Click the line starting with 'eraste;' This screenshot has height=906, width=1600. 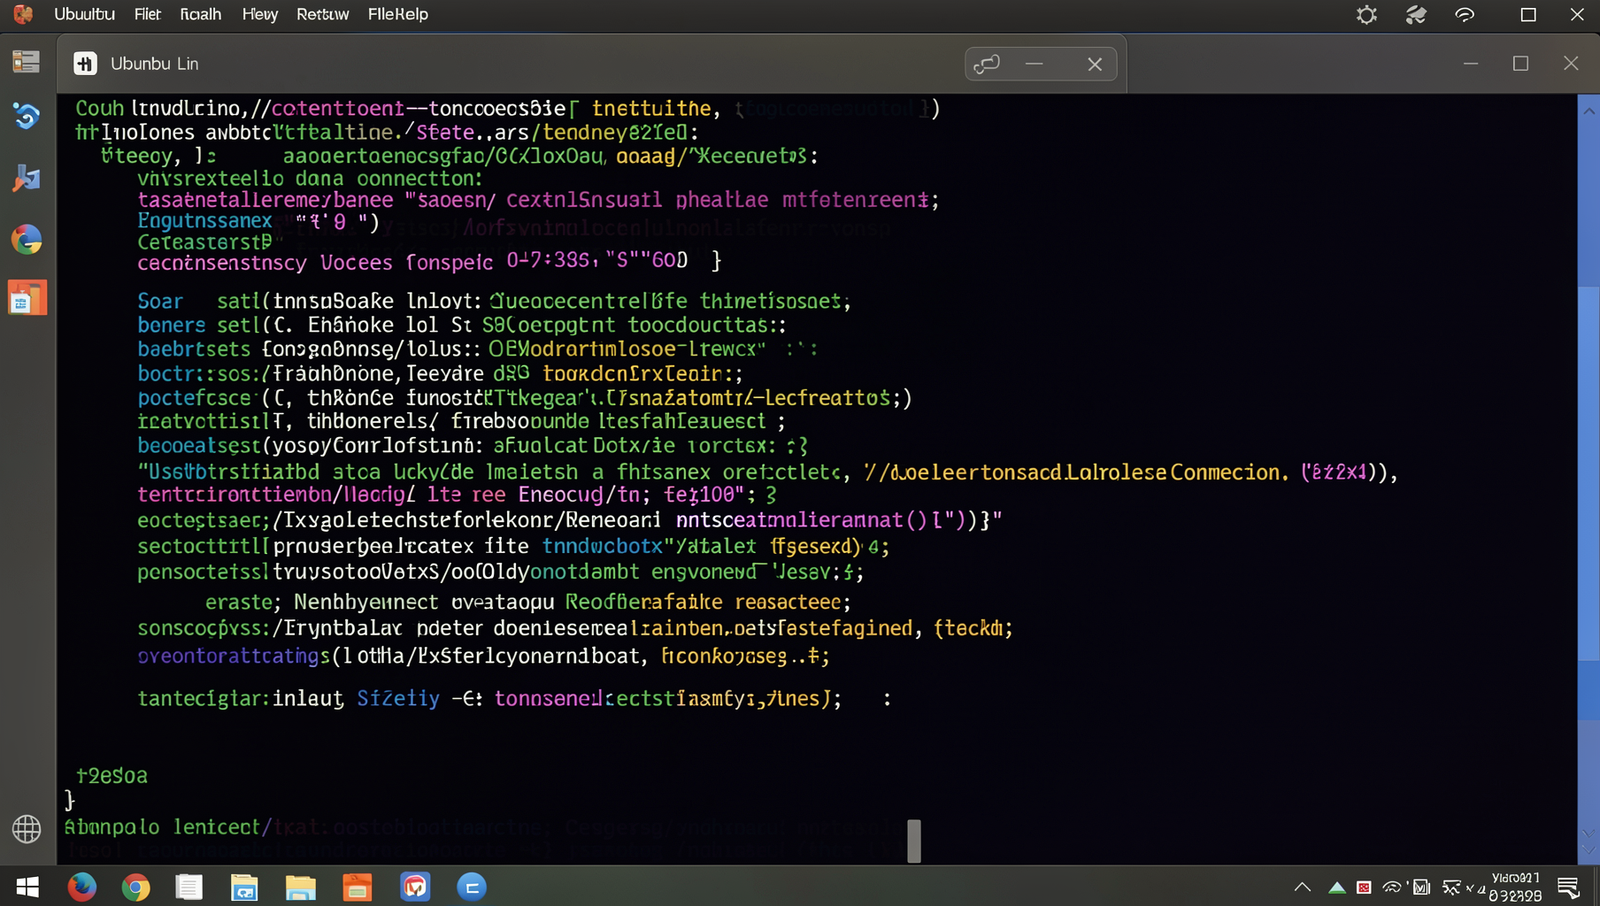pyautogui.click(x=528, y=602)
